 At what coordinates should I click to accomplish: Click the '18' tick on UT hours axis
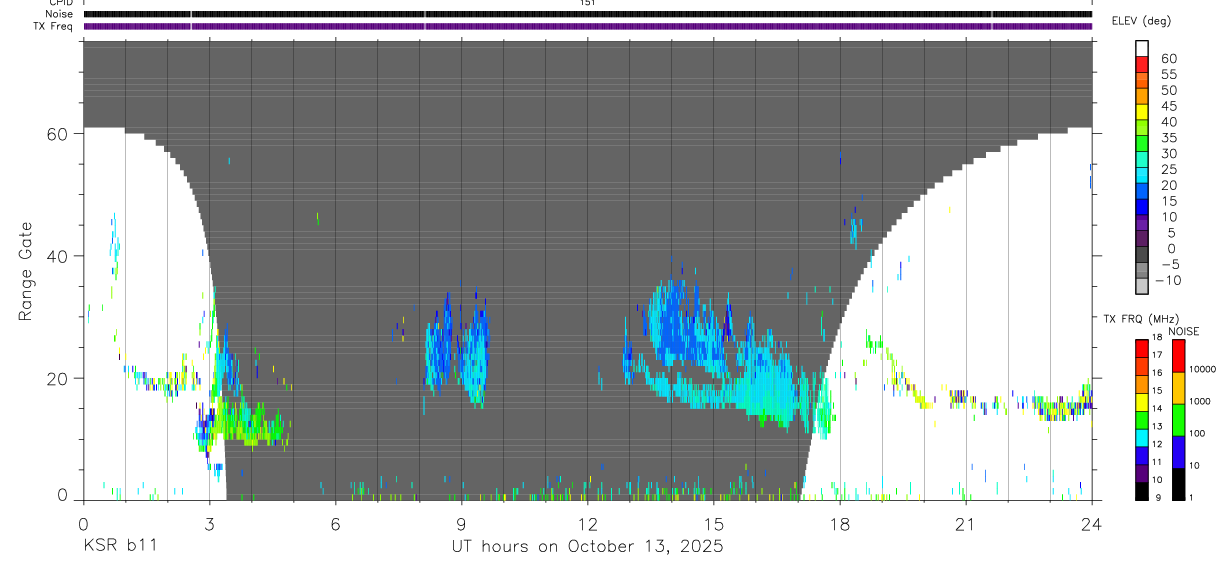pyautogui.click(x=840, y=524)
